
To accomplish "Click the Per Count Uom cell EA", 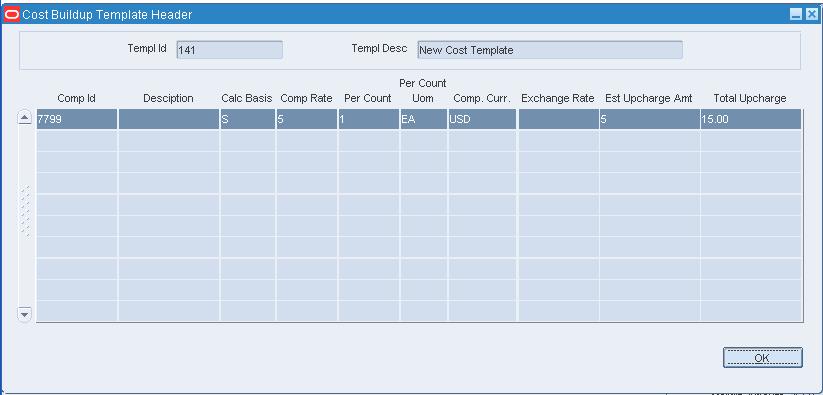I will click(423, 119).
